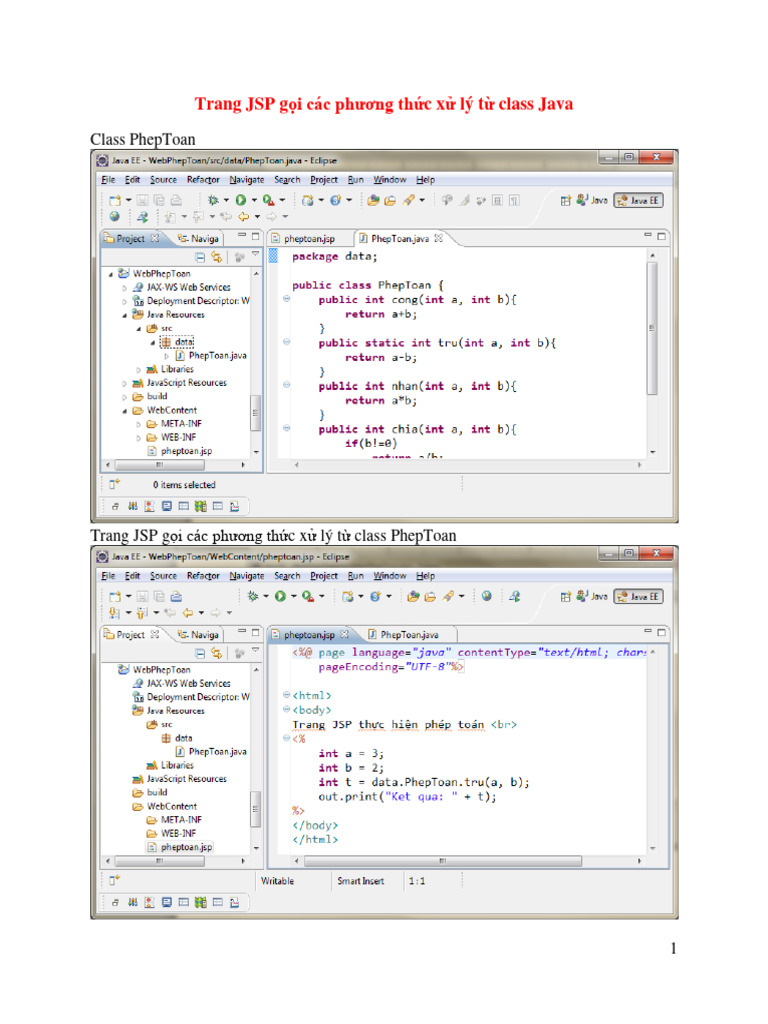Collapse the <body> tag fold marker
This screenshot has height=1024, width=768.
tap(286, 709)
